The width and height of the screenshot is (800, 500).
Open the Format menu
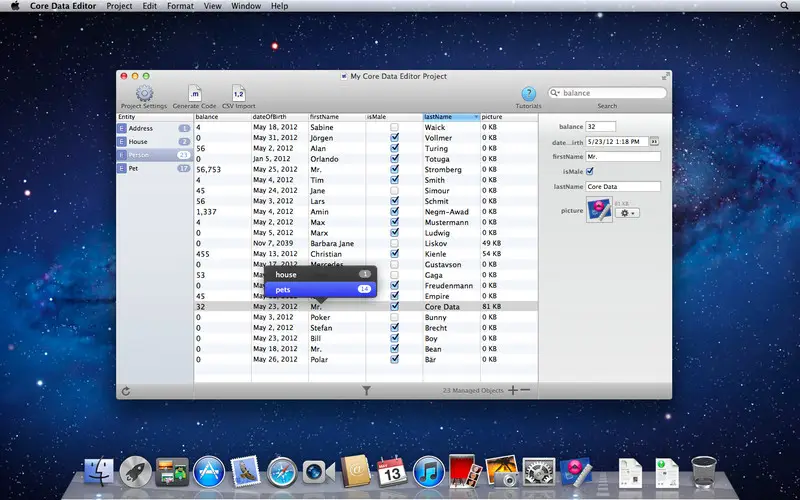point(181,6)
